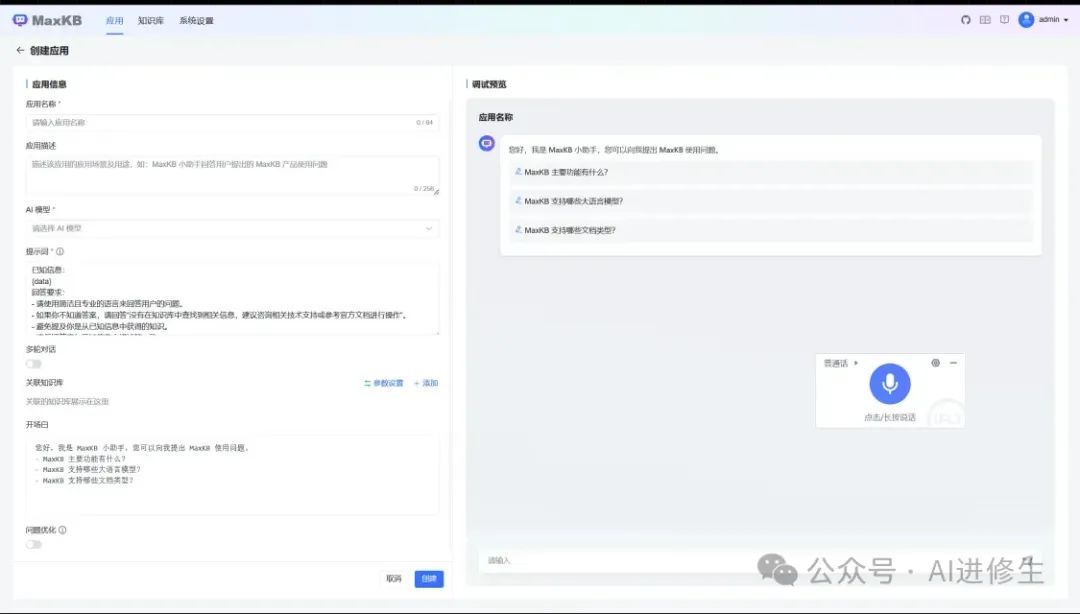Click the 应用信息 section heading
Viewport: 1080px width, 614px height.
click(x=49, y=84)
